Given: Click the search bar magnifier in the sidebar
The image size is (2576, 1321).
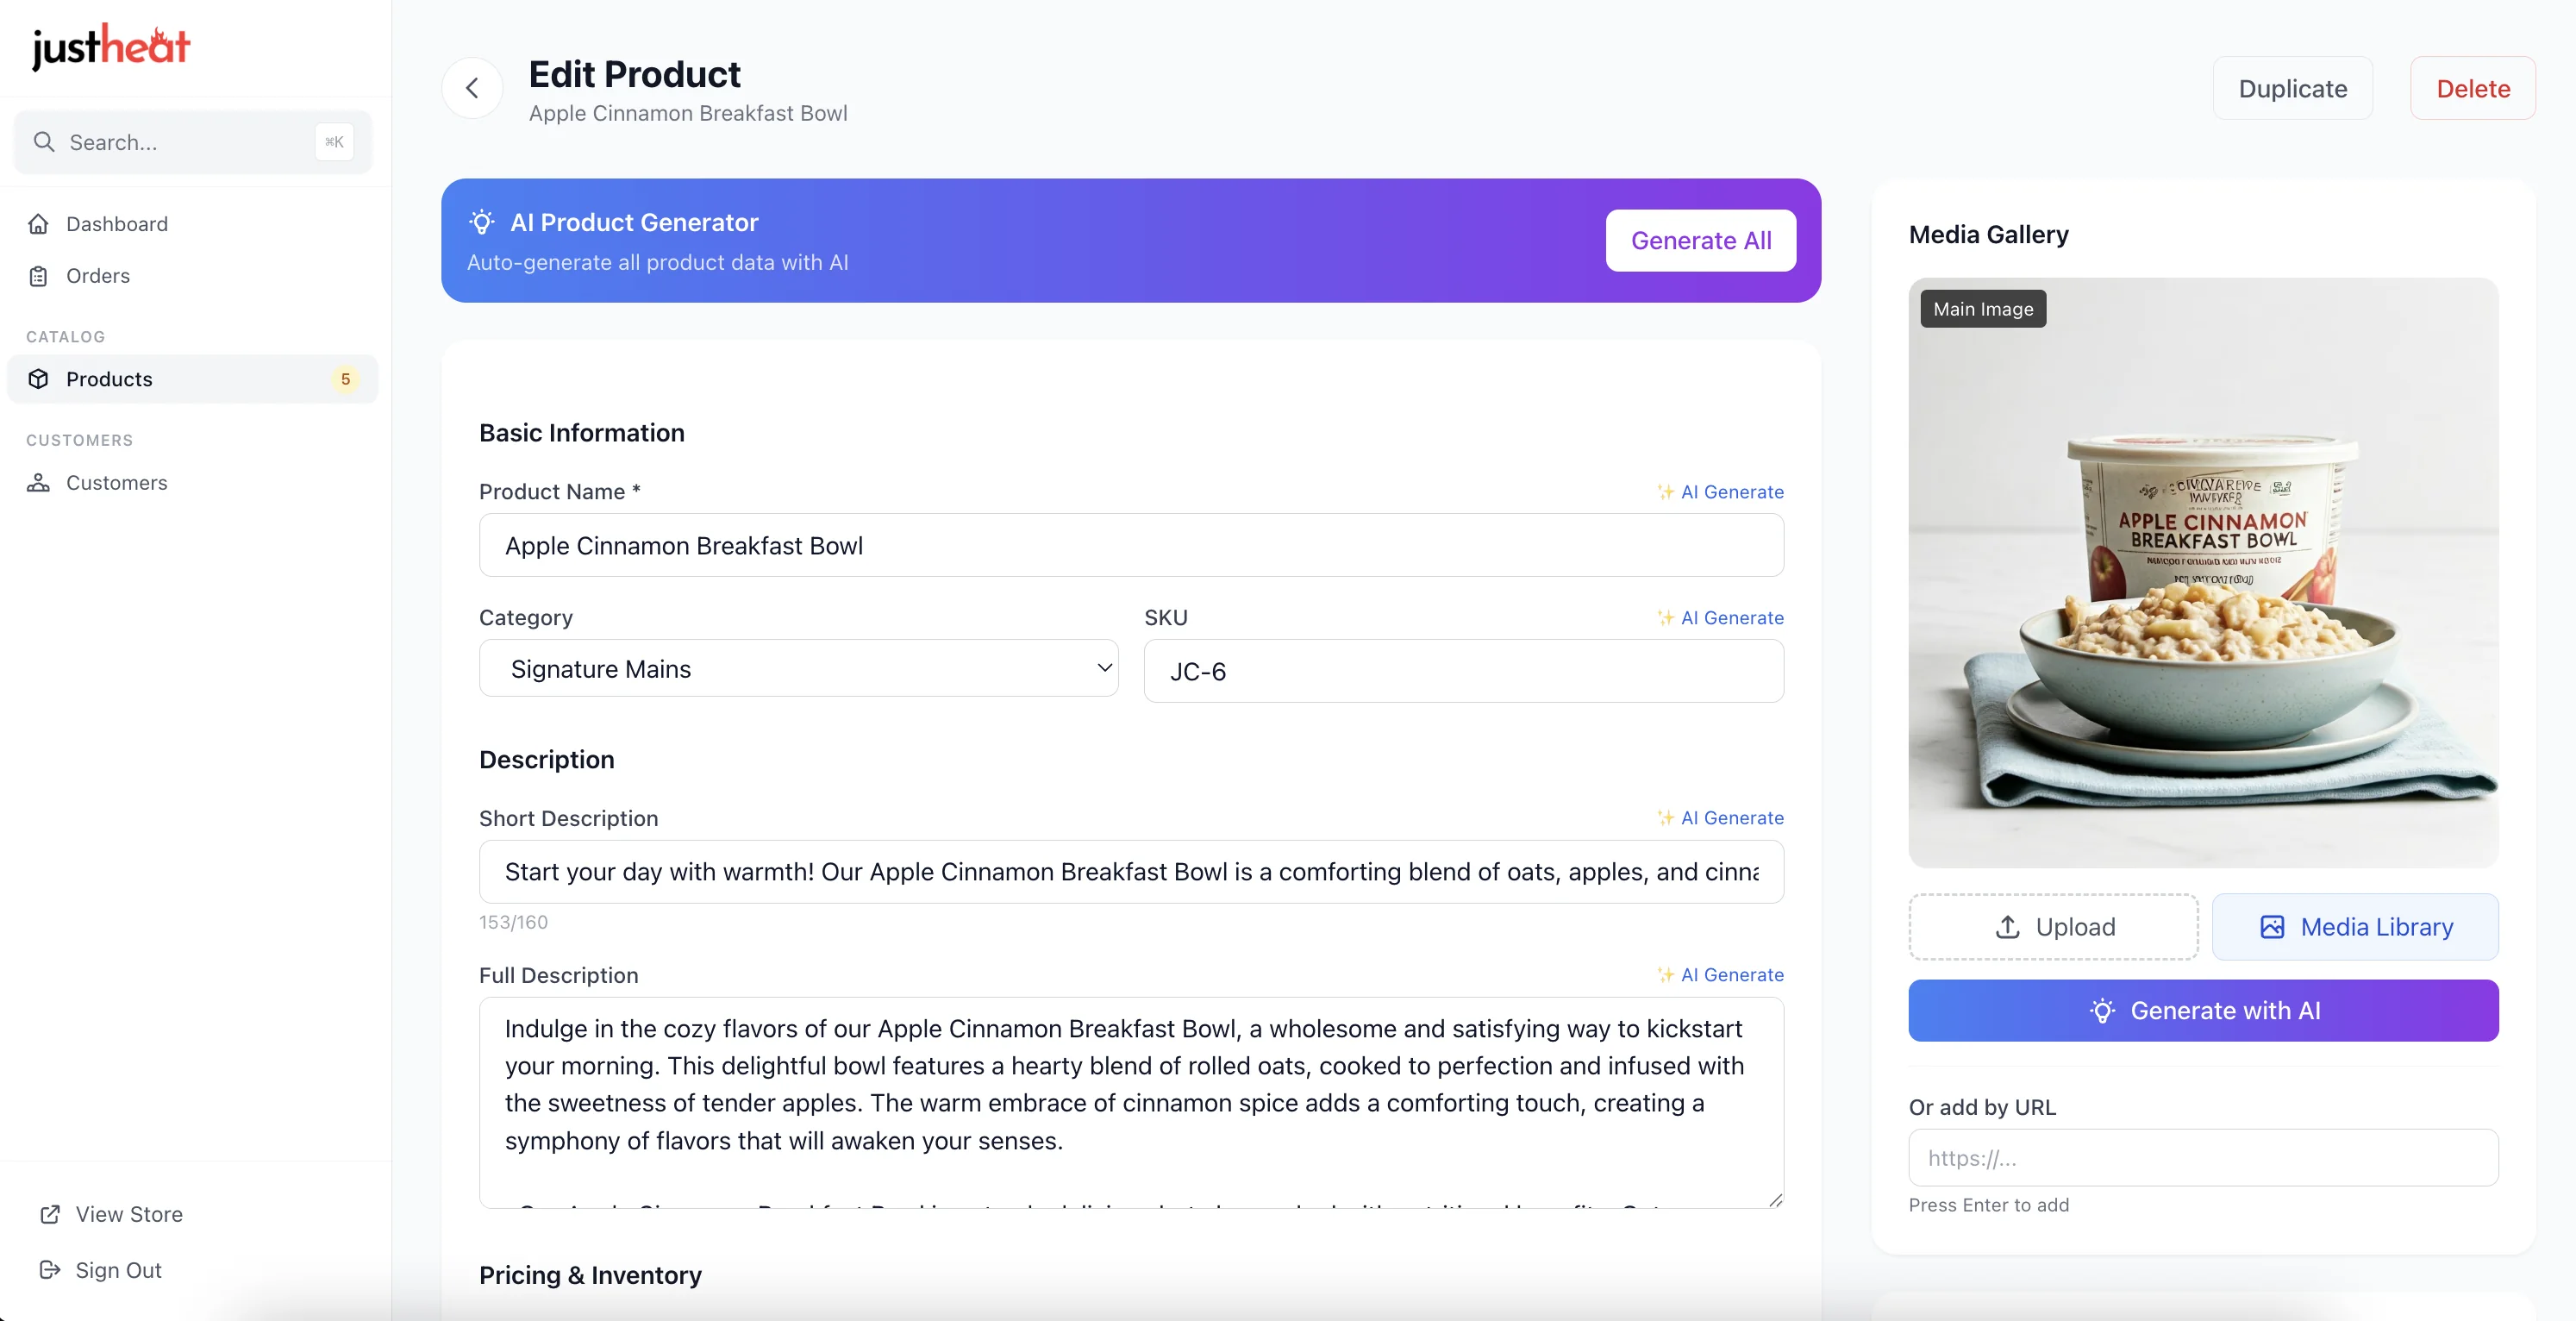Looking at the screenshot, I should (44, 142).
